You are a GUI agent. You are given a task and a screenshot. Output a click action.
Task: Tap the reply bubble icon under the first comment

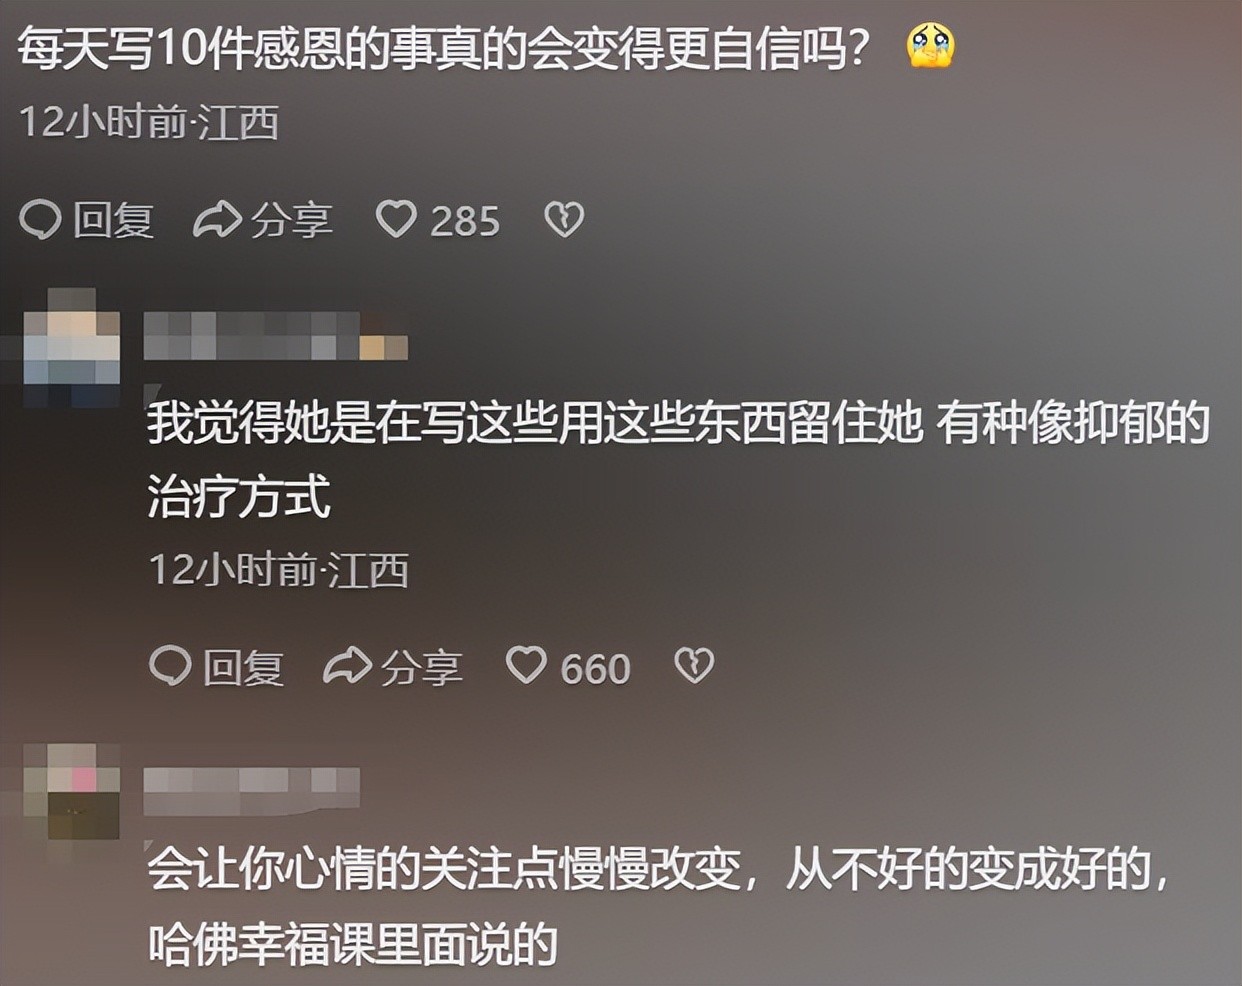click(41, 220)
